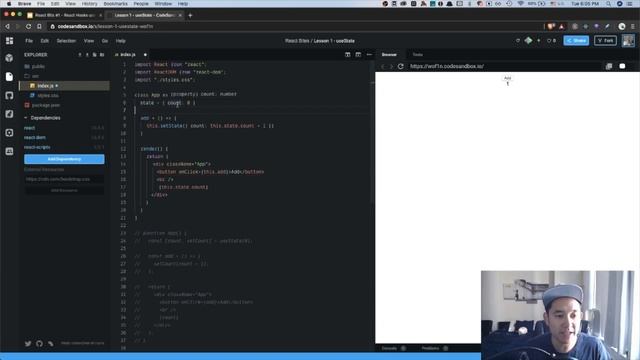The image size is (640, 360).
Task: Click the green diamond icon in the top bar
Action: pos(529,40)
